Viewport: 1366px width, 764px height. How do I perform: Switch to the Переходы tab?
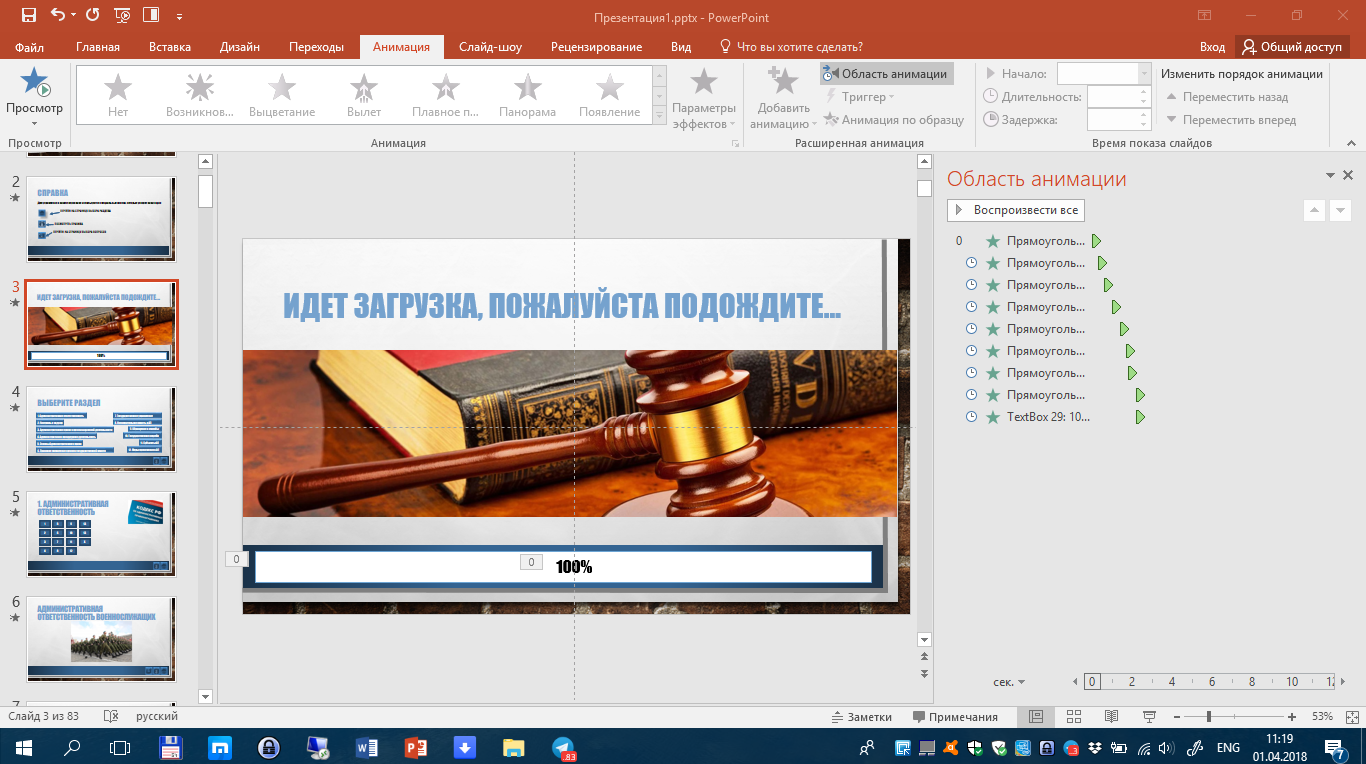coord(316,47)
